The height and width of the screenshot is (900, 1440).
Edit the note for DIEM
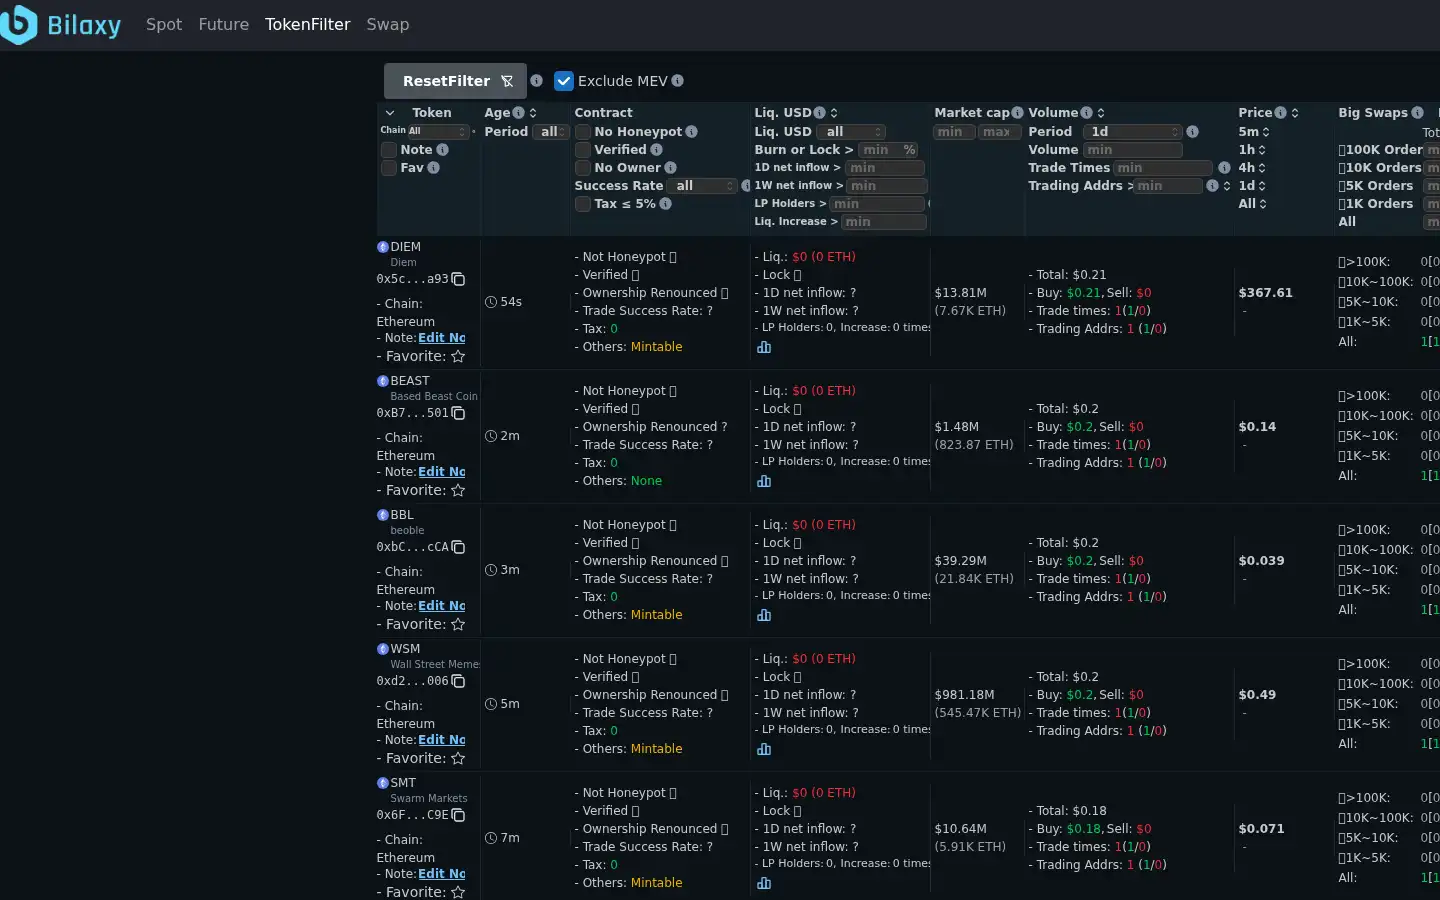[x=442, y=338]
